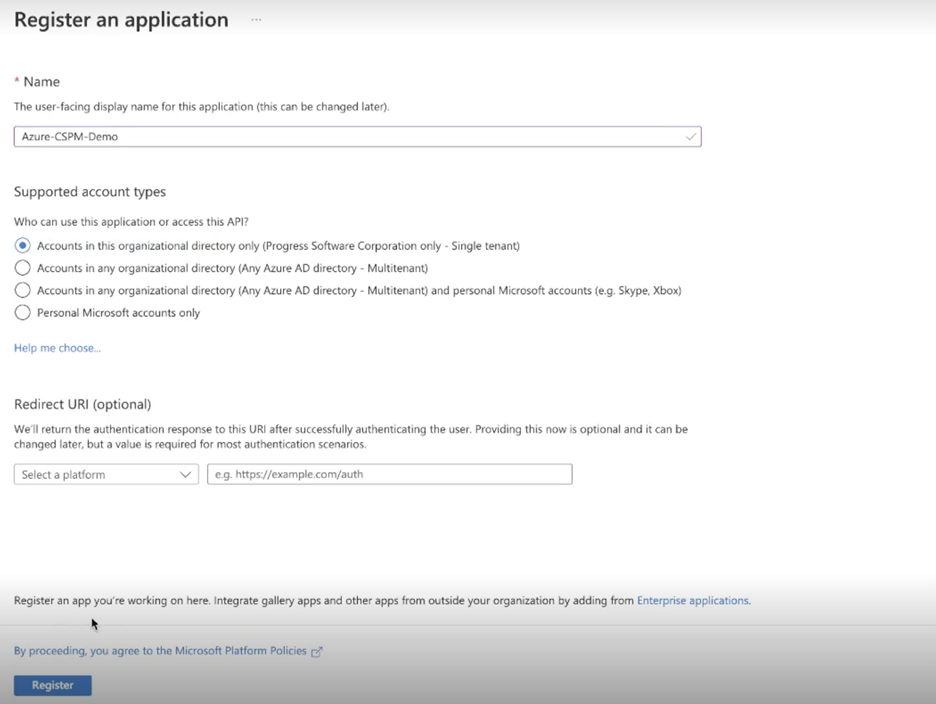The image size is (936, 704).
Task: Click the Register button
Action: pos(52,685)
